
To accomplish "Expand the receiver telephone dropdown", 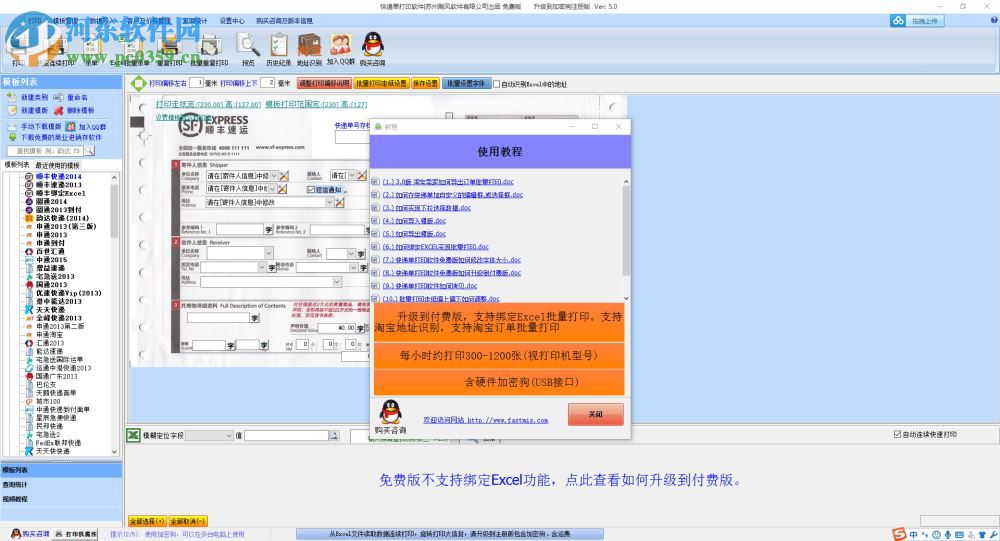I will 261,267.
